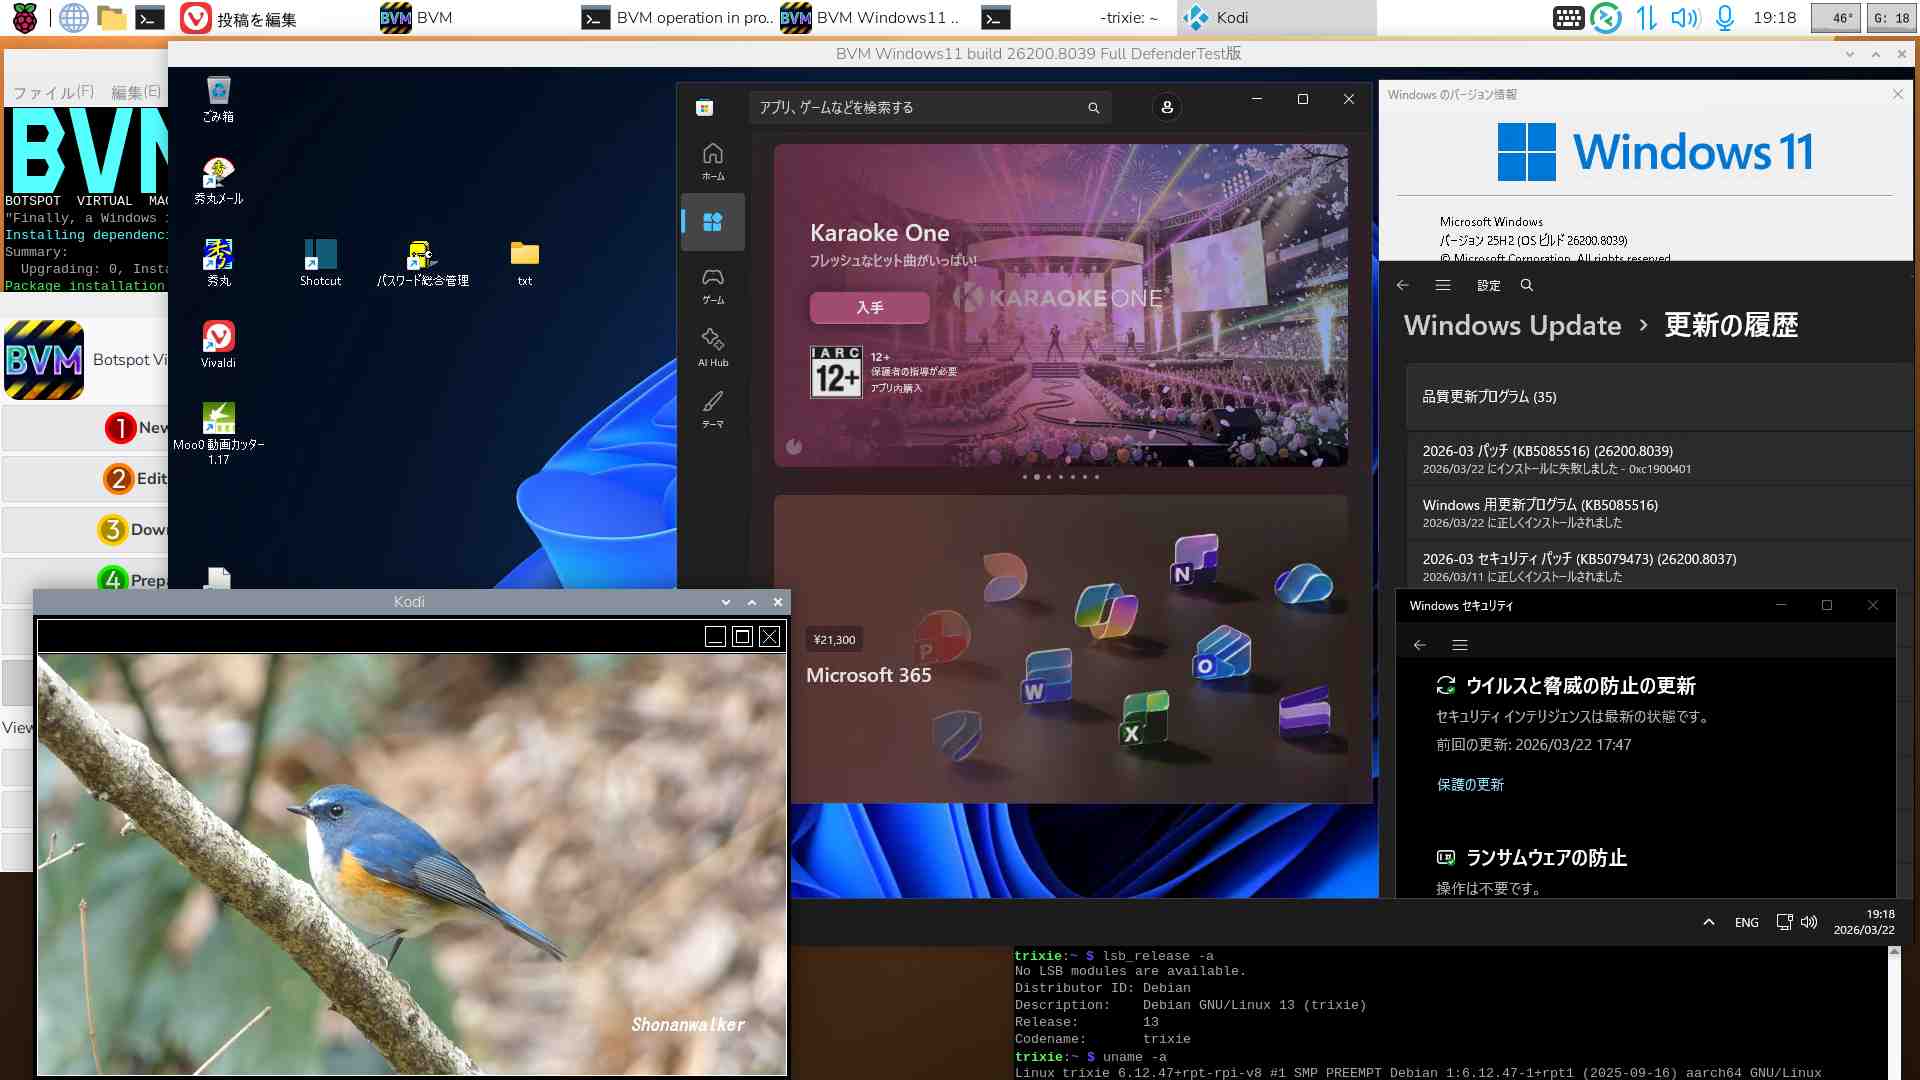Open Themes icon in Store sidebar

click(712, 408)
